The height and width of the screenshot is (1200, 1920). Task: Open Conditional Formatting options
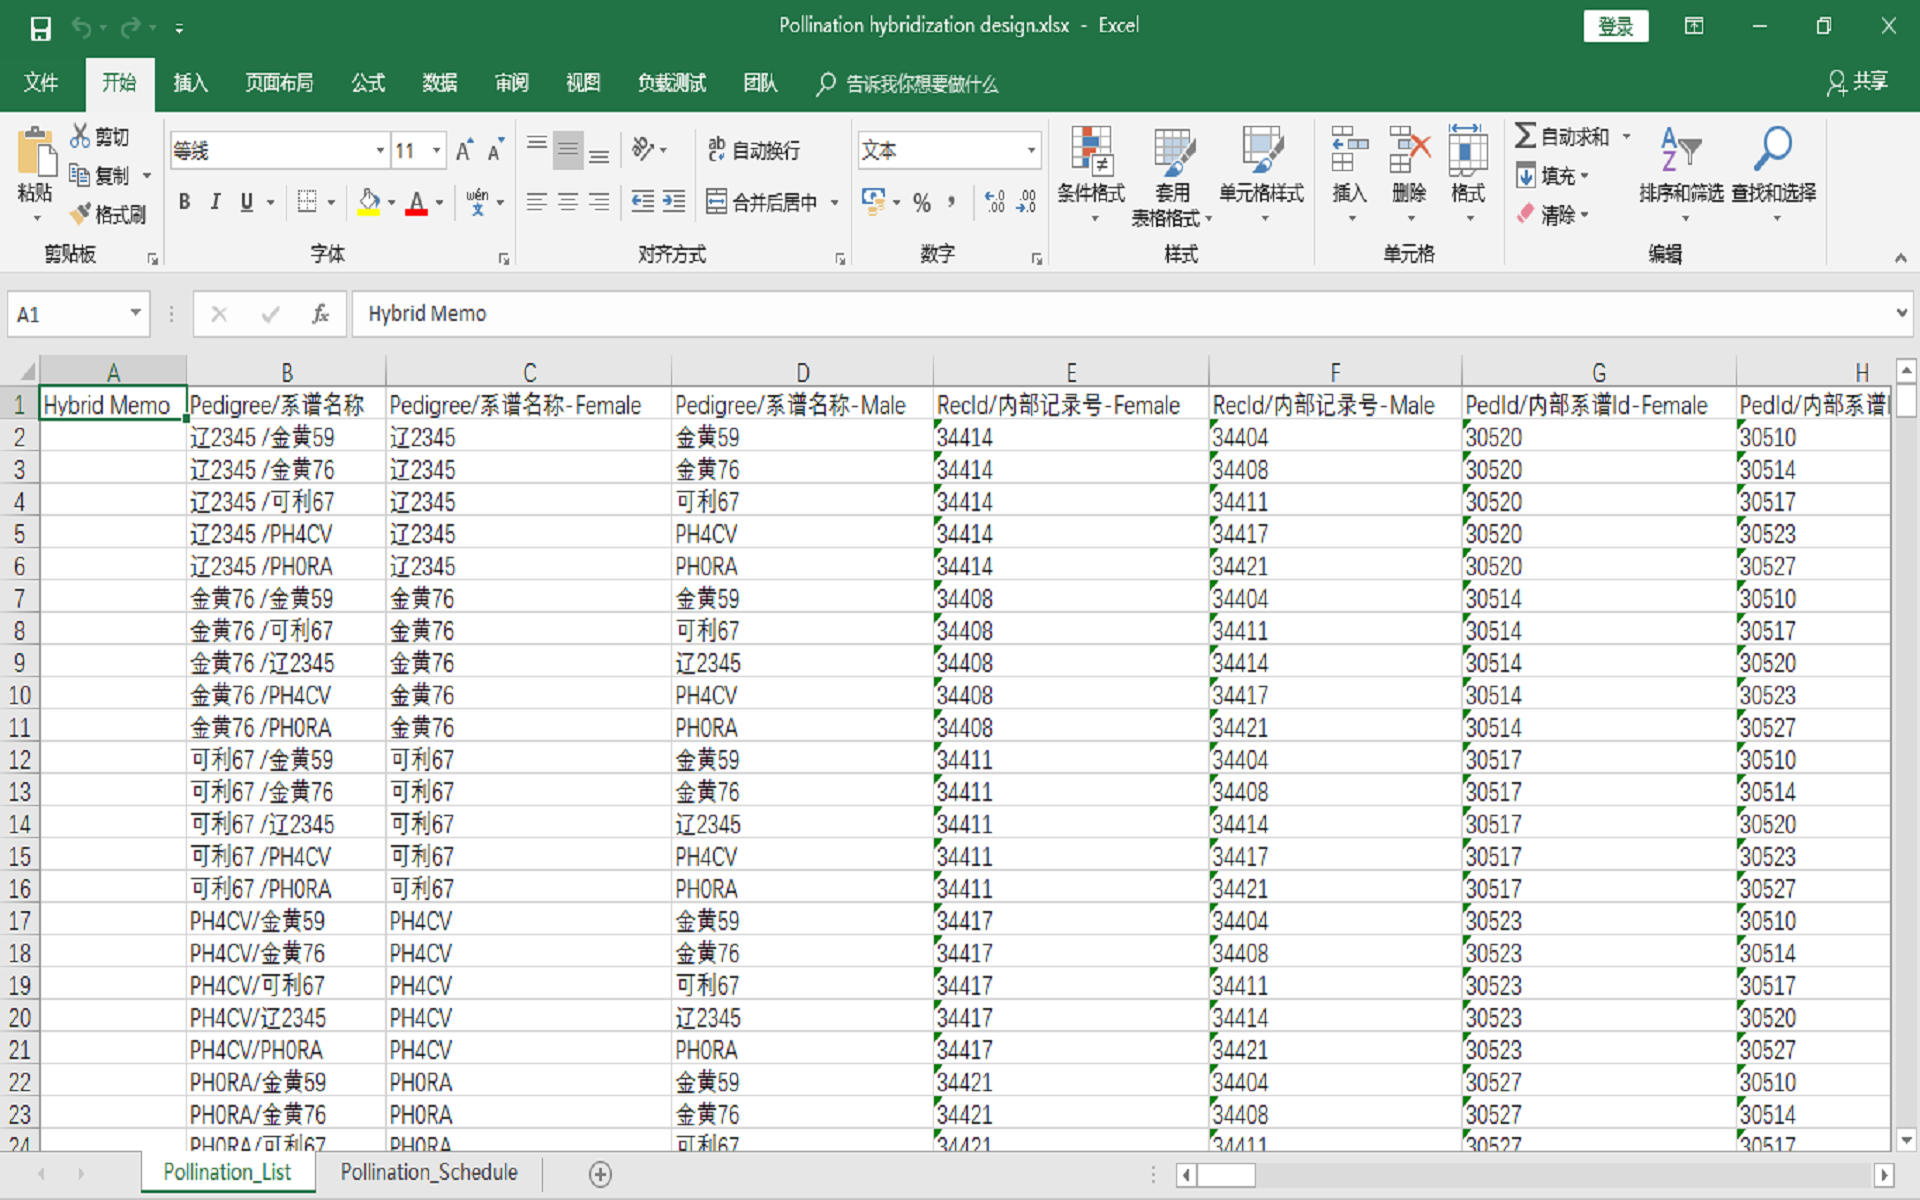click(x=1091, y=174)
